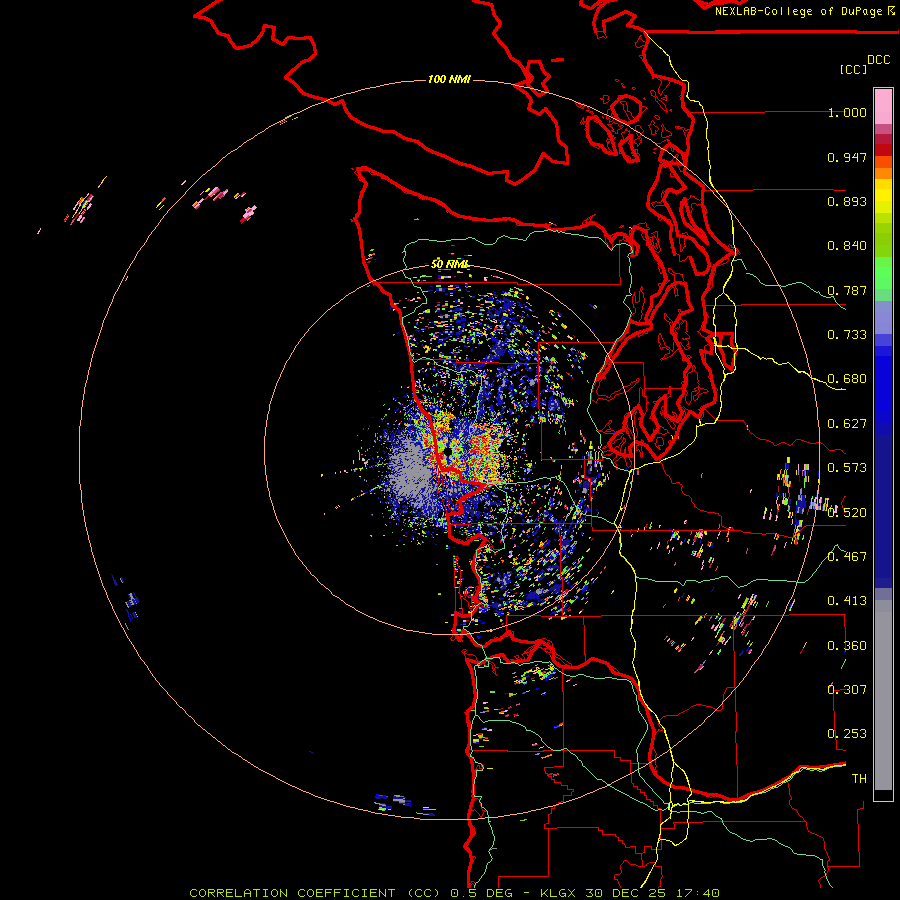Click the 50 NMI range ring label
This screenshot has width=900, height=900.
[x=450, y=264]
